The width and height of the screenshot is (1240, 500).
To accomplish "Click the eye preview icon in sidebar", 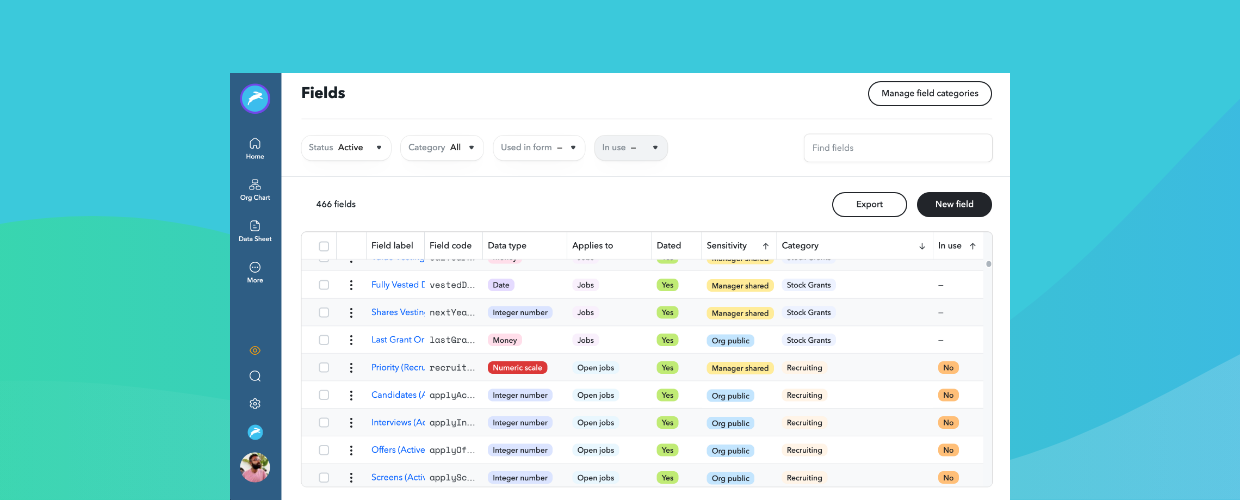I will click(x=255, y=350).
